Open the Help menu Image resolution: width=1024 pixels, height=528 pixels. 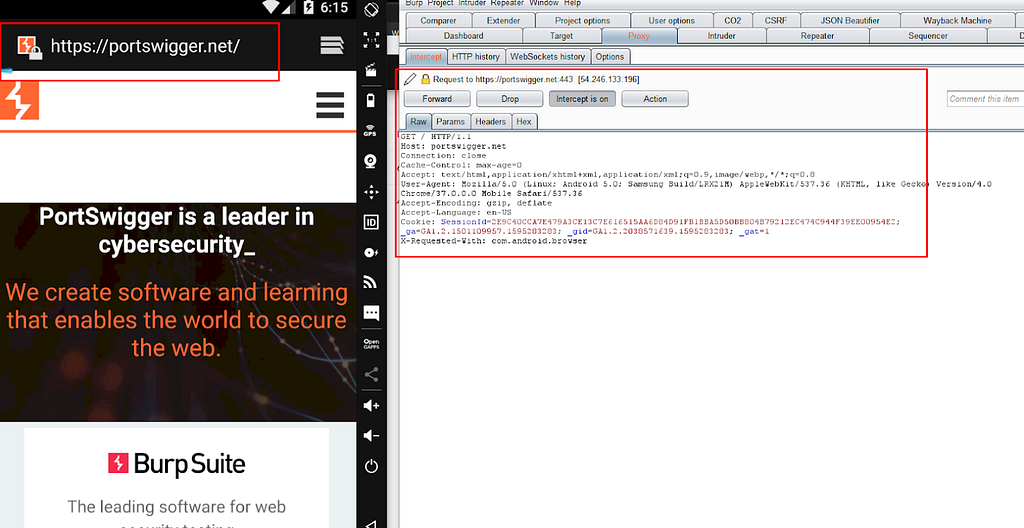572,3
